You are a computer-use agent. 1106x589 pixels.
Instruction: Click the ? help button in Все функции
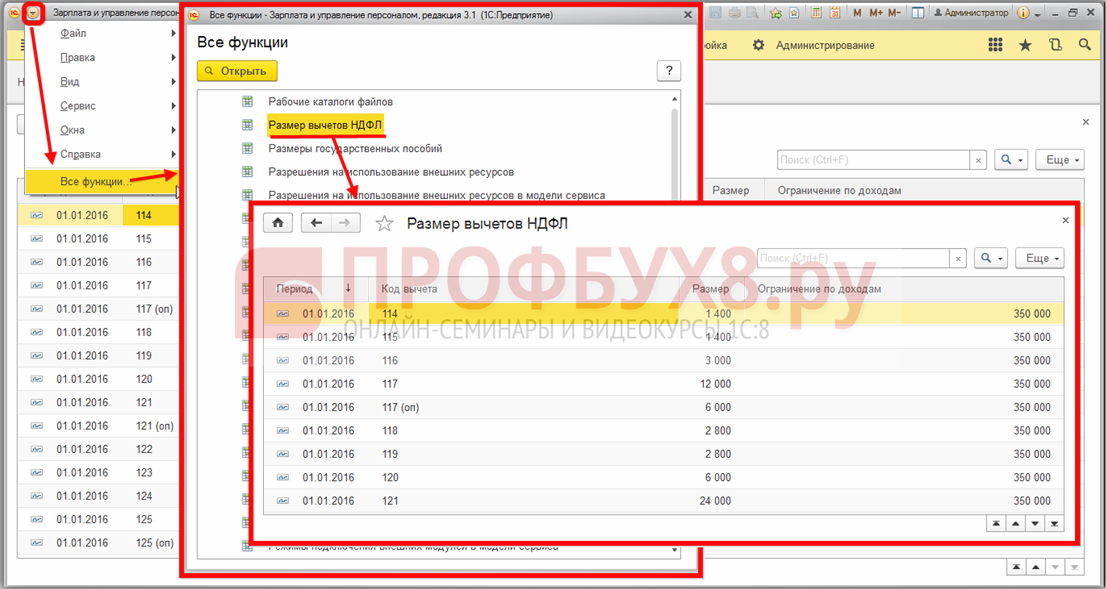tap(669, 71)
